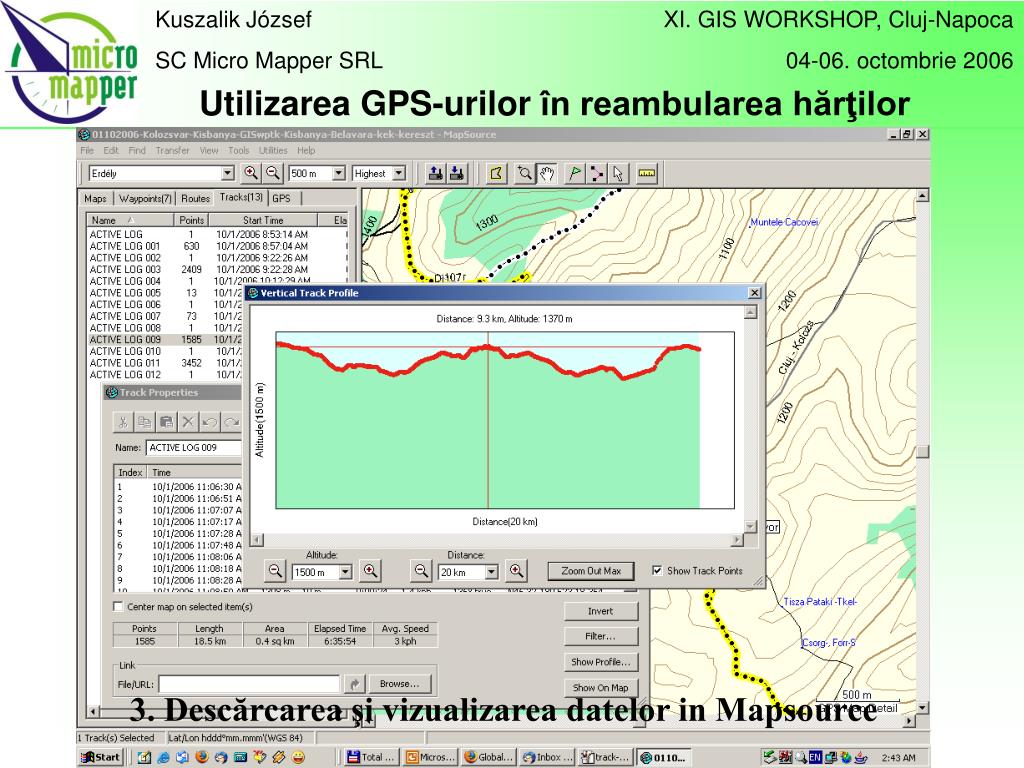The height and width of the screenshot is (768, 1024).
Task: Click the Browse... button
Action: click(x=400, y=684)
